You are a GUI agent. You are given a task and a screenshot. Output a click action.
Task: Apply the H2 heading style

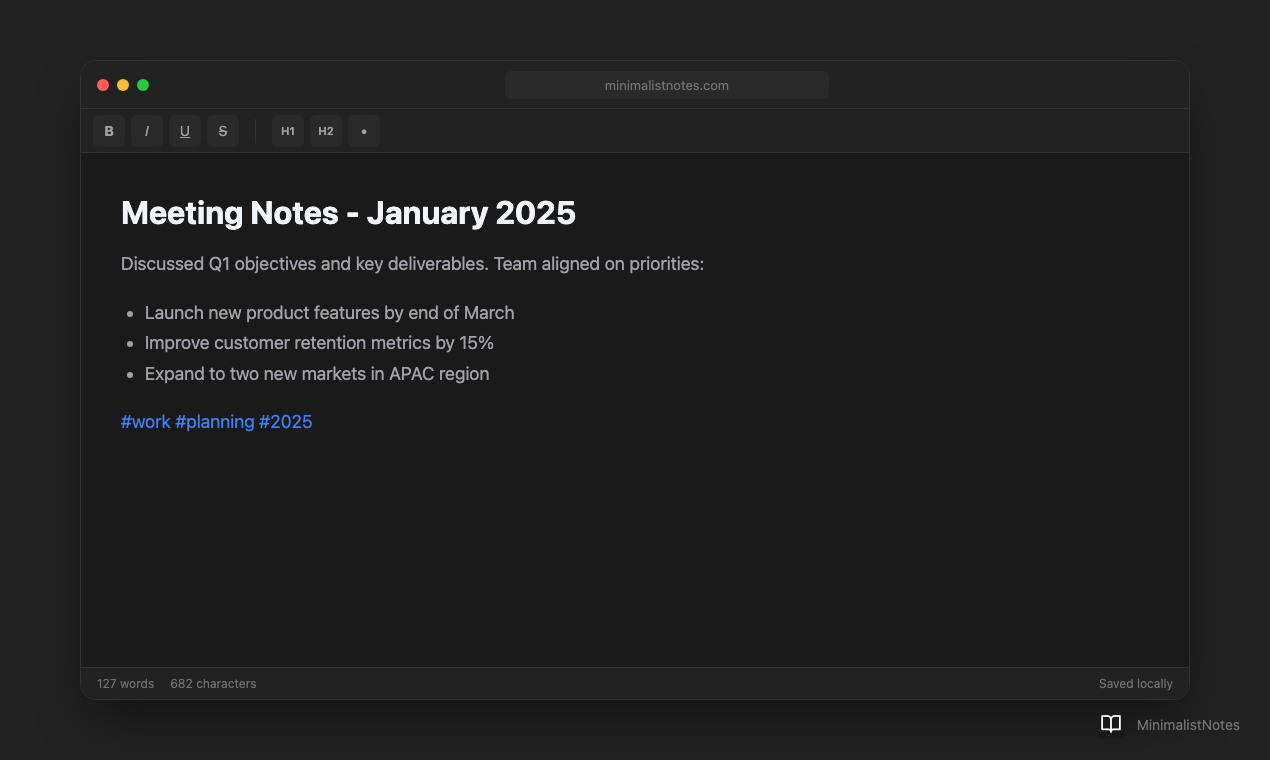(325, 131)
